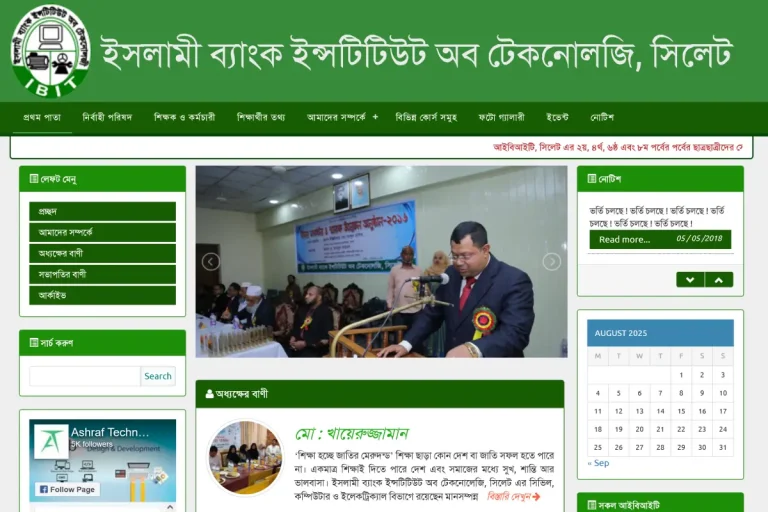Focus the search text field

[x=85, y=376]
